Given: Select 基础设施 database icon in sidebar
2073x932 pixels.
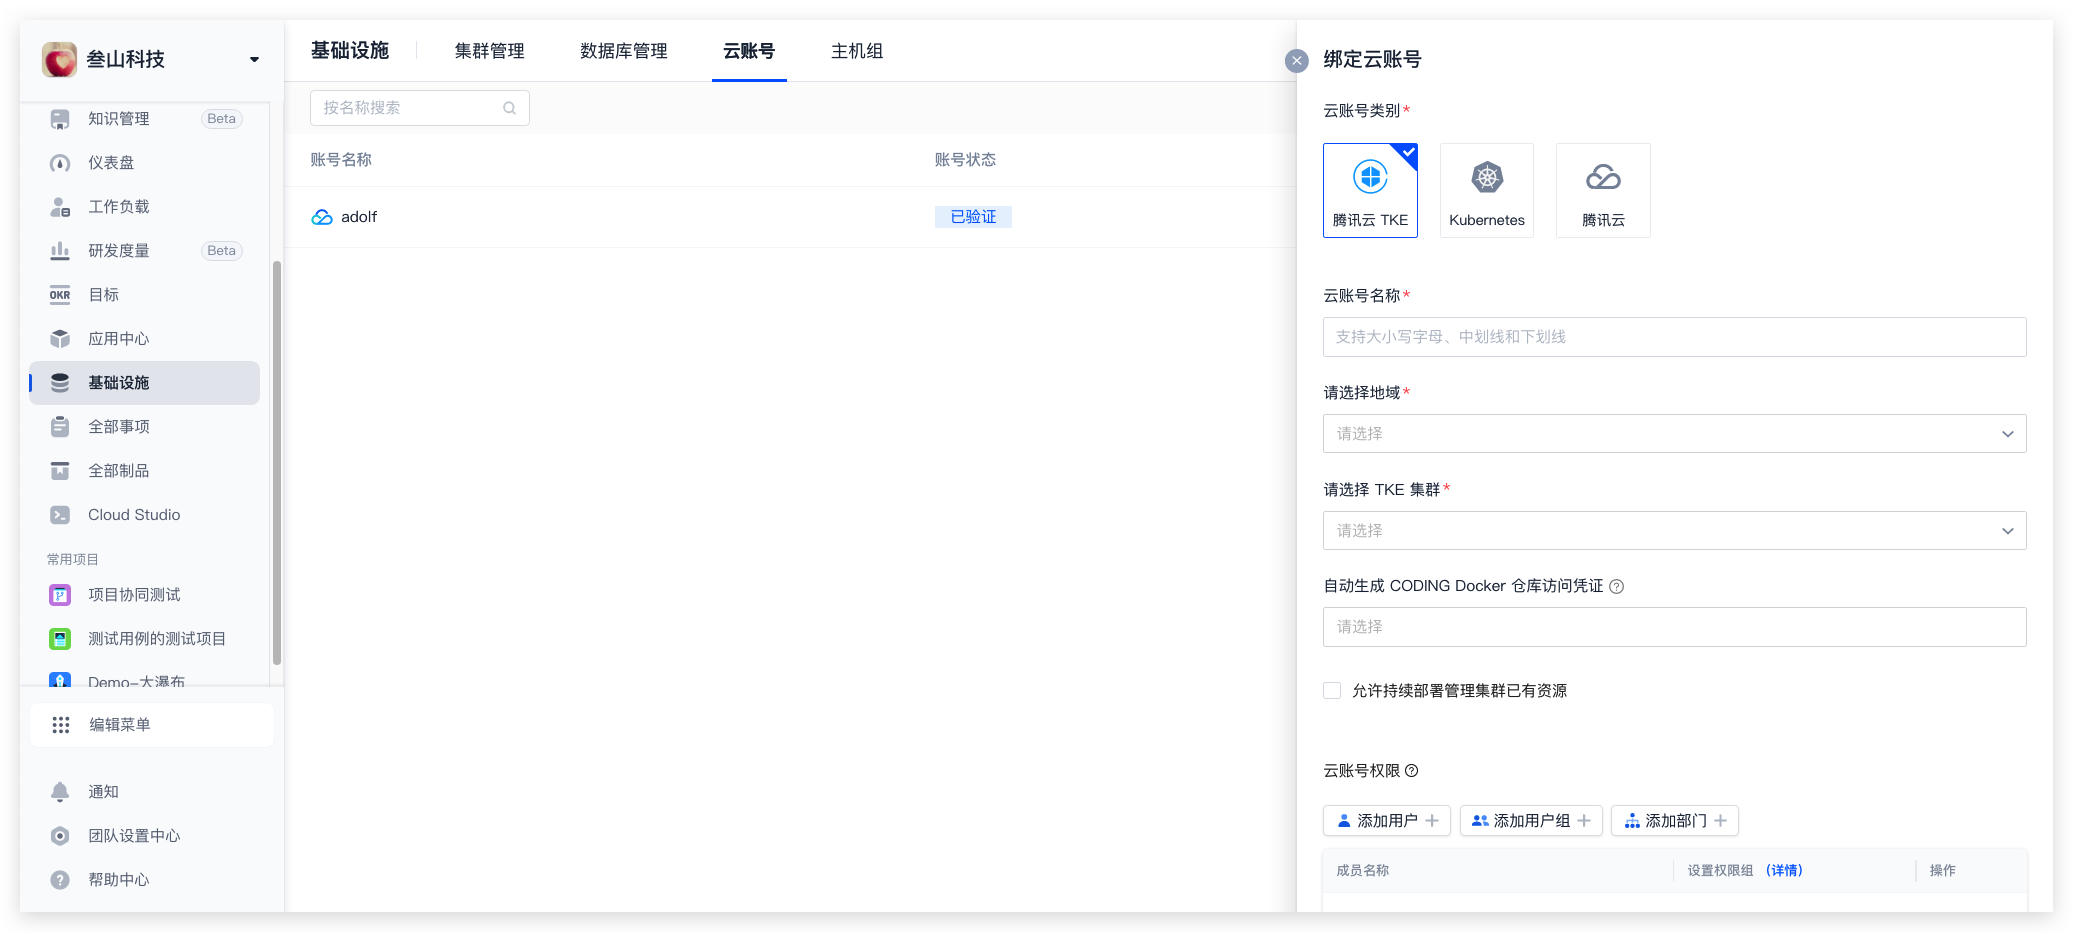Looking at the screenshot, I should [x=60, y=383].
